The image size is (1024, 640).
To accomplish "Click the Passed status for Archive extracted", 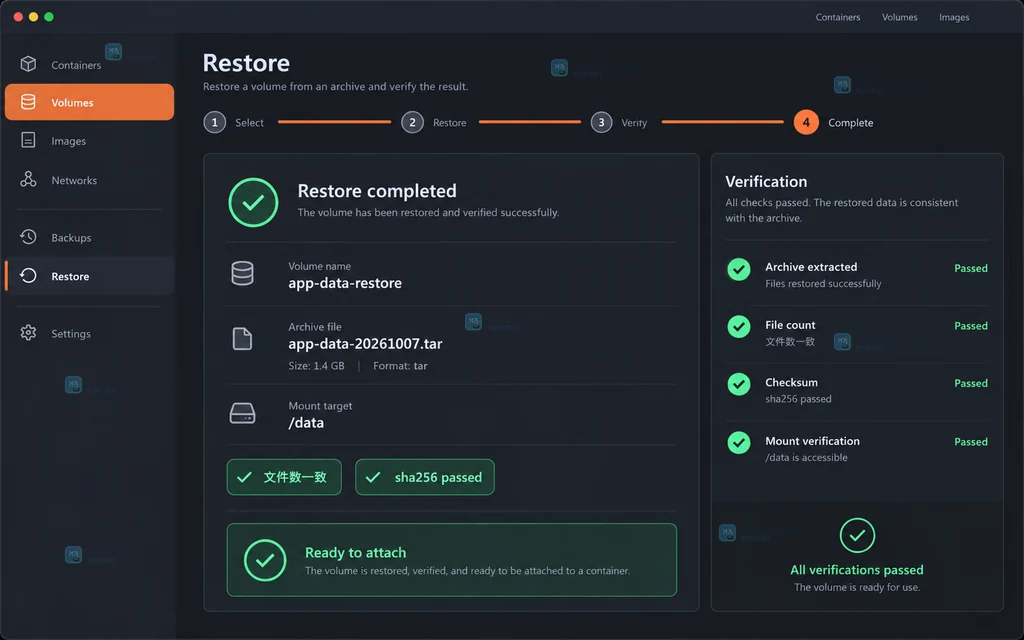I will 970,268.
